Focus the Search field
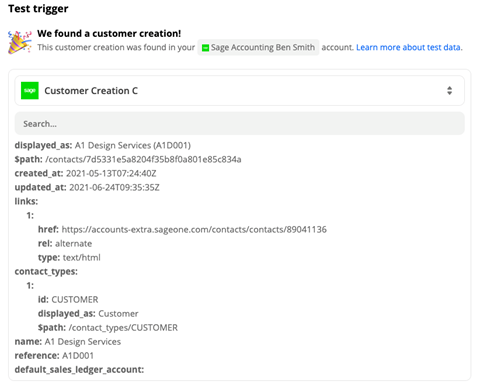This screenshot has height=385, width=480. pos(239,124)
